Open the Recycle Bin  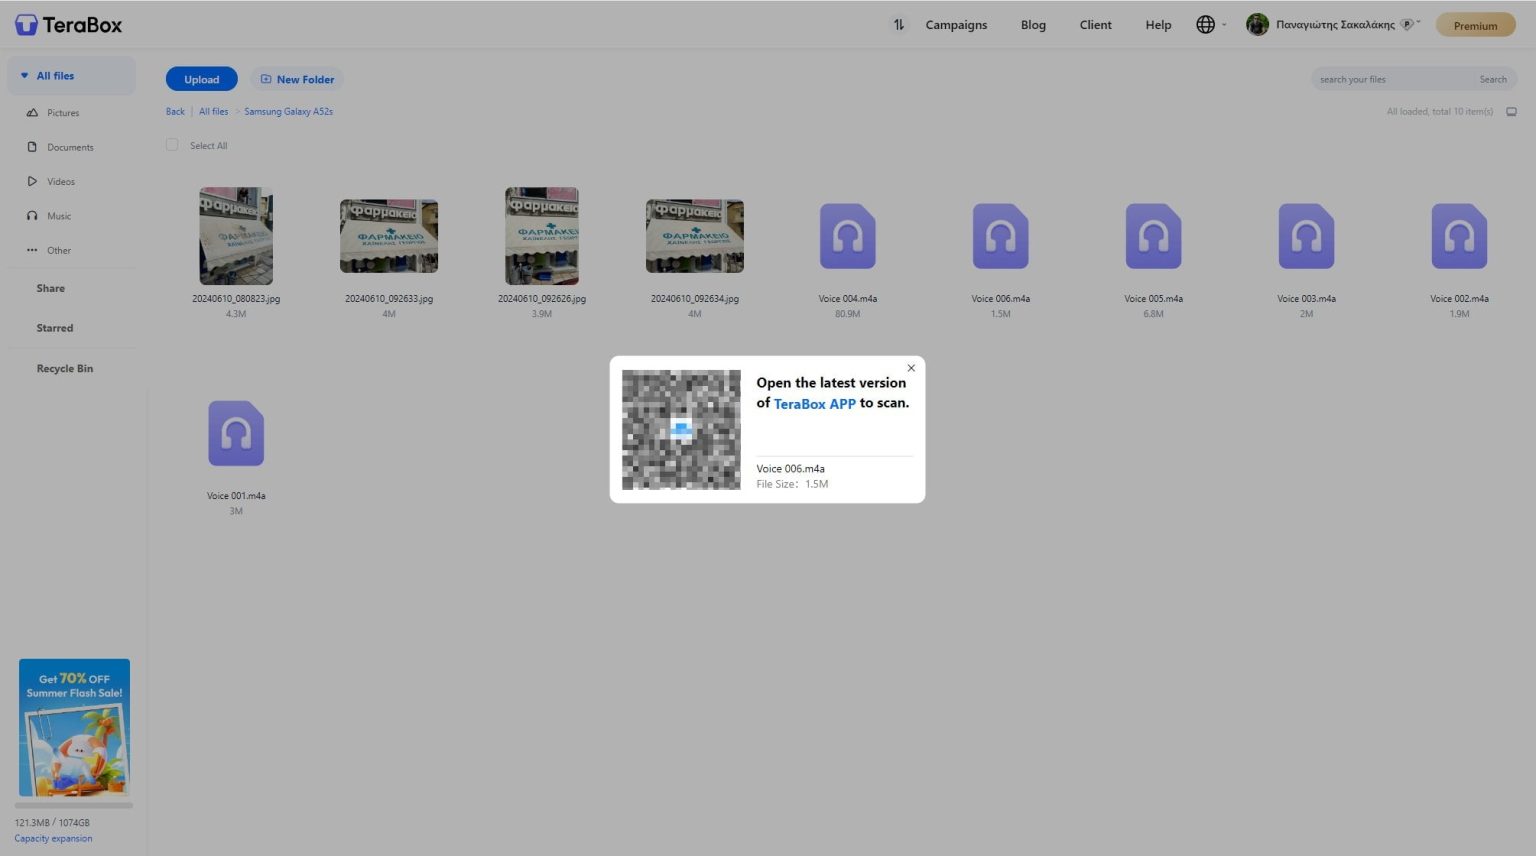(x=65, y=368)
